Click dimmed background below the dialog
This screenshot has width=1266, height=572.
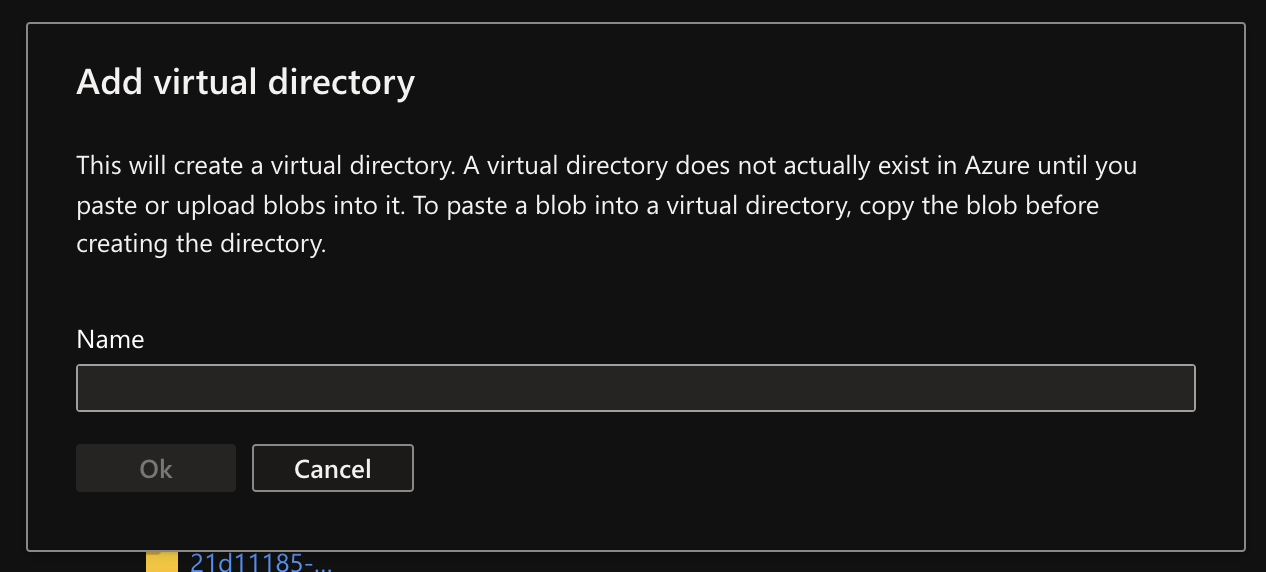(x=700, y=562)
